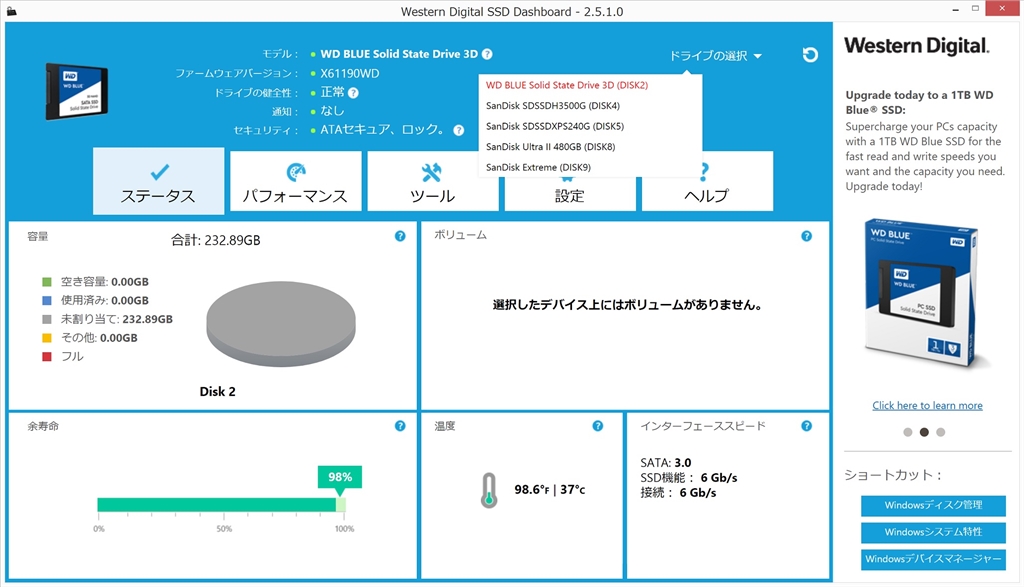
Task: Select first carousel dot in ad panel
Action: [x=908, y=432]
